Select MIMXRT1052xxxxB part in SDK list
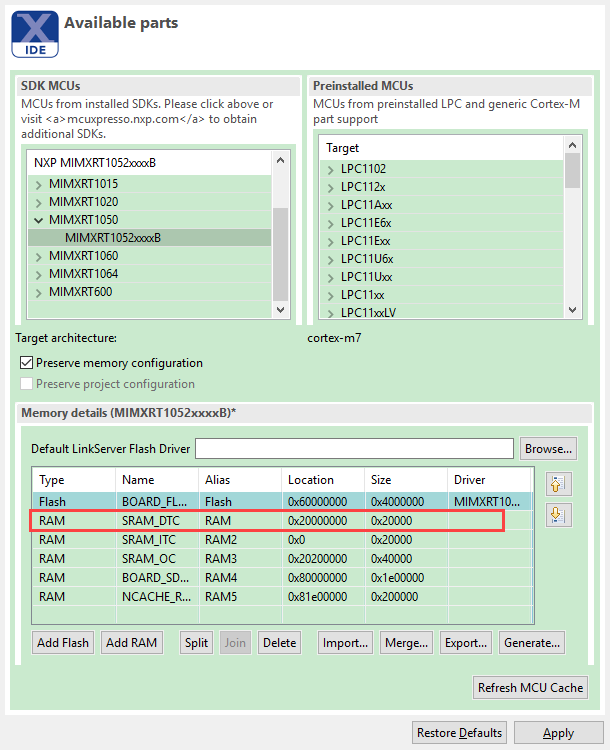Image resolution: width=610 pixels, height=750 pixels. pyautogui.click(x=113, y=238)
